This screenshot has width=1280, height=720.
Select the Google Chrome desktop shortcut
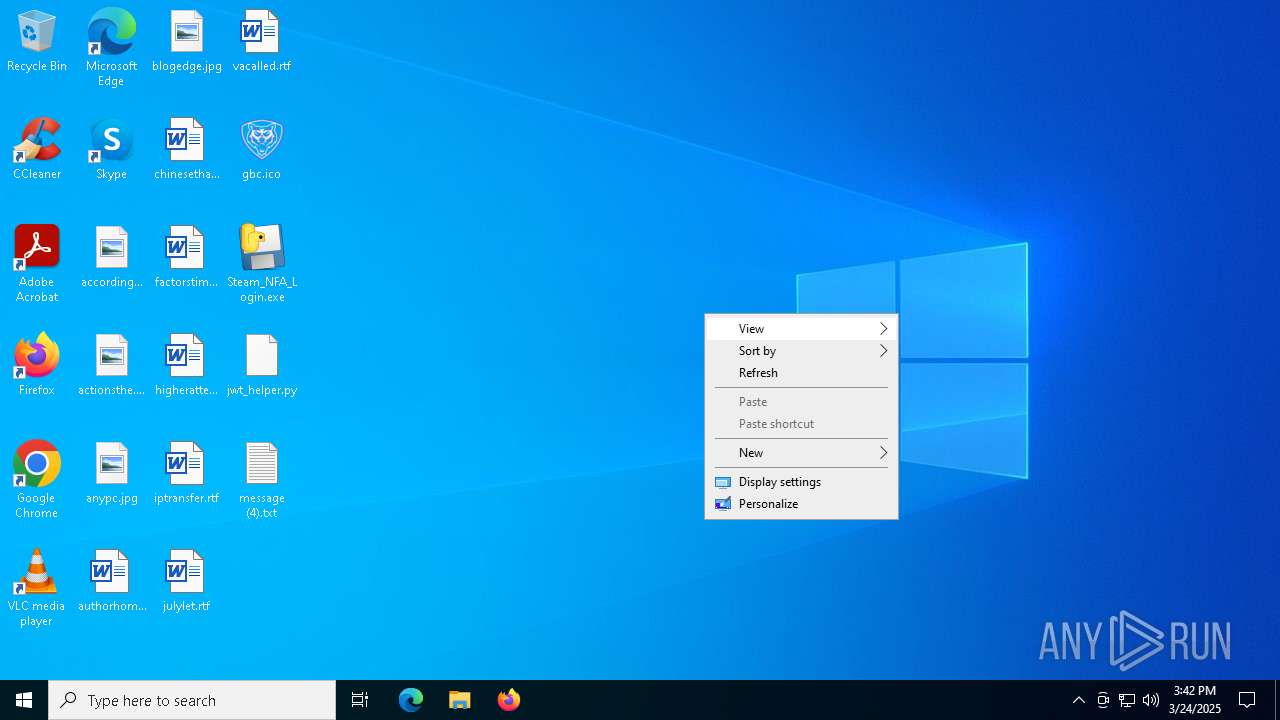coord(37,480)
